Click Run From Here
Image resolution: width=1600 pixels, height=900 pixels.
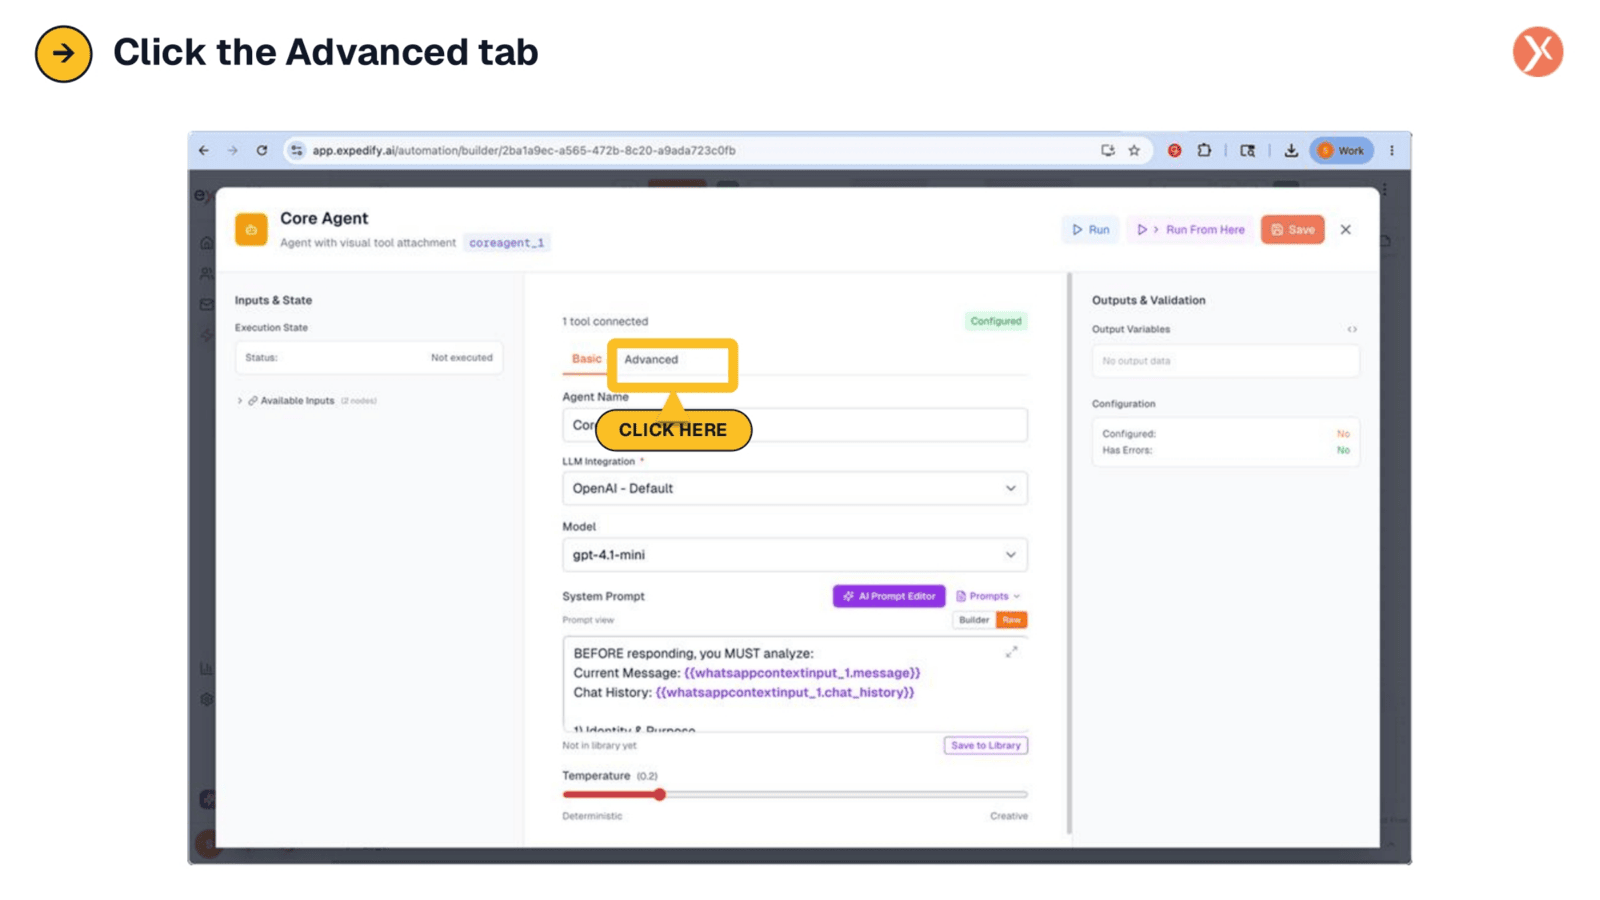(1190, 230)
